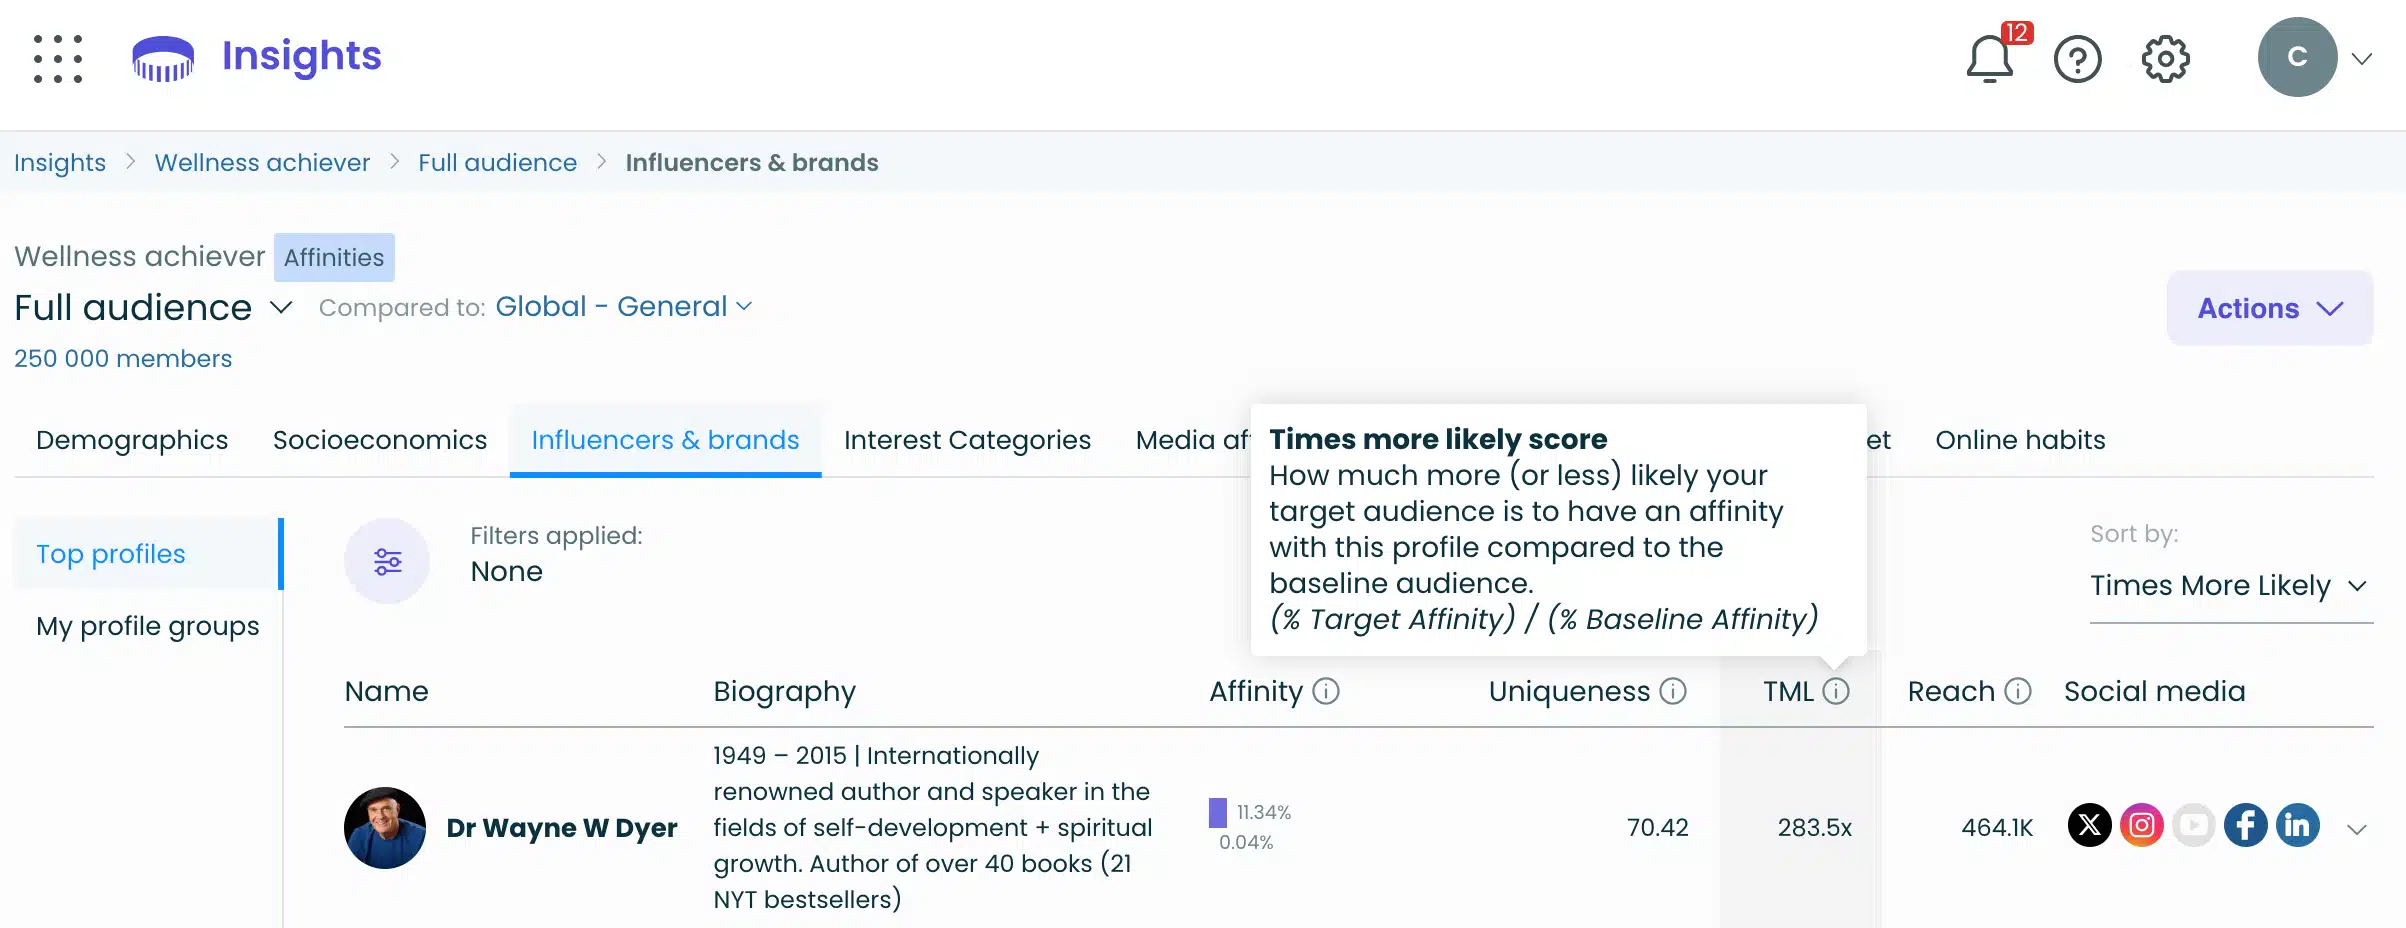
Task: Open Dr Wayne W Dyer's X profile icon
Action: 2091,826
